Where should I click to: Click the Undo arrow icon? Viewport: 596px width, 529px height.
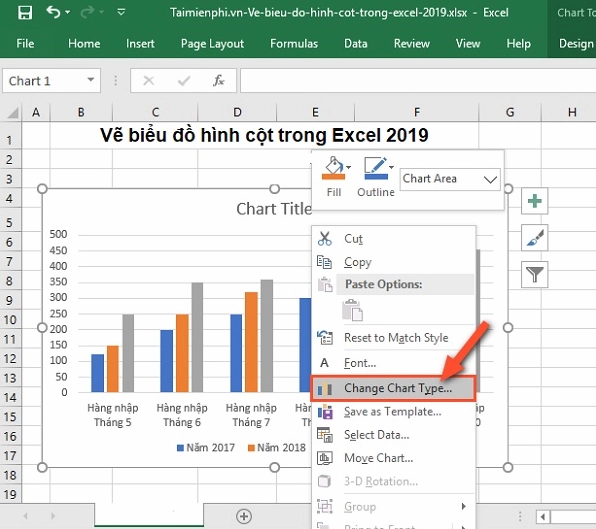(x=53, y=12)
